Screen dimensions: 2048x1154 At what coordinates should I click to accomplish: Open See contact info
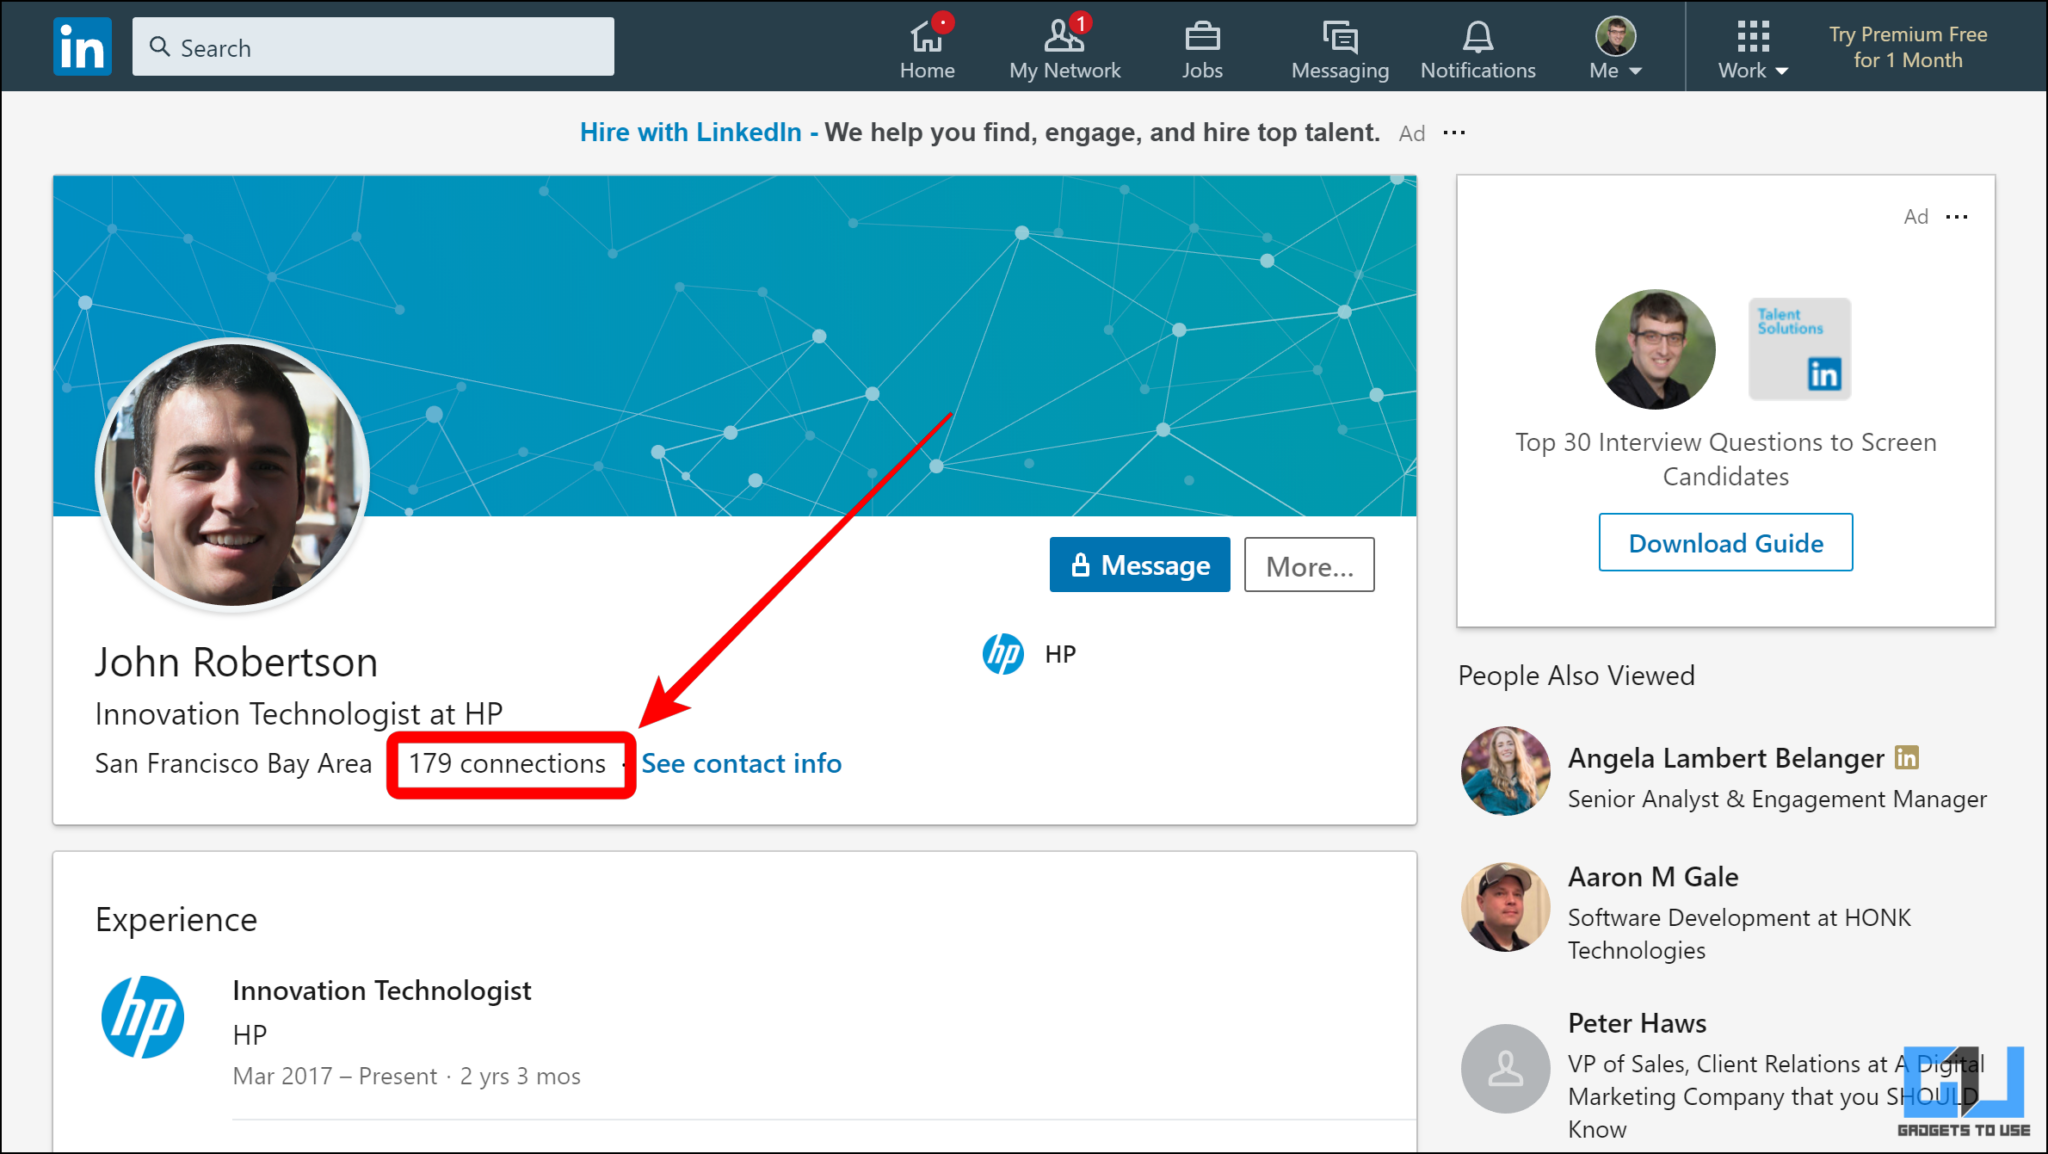click(741, 763)
